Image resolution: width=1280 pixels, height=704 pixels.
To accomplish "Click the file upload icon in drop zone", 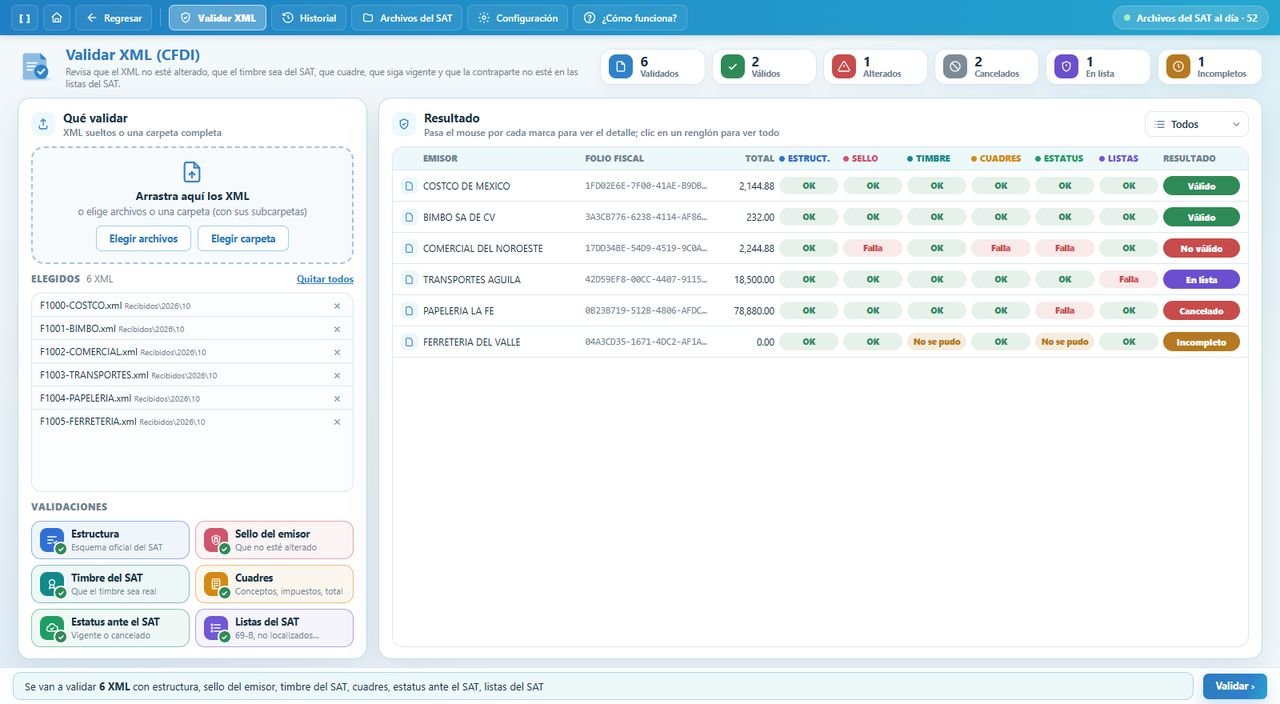I will click(x=192, y=172).
